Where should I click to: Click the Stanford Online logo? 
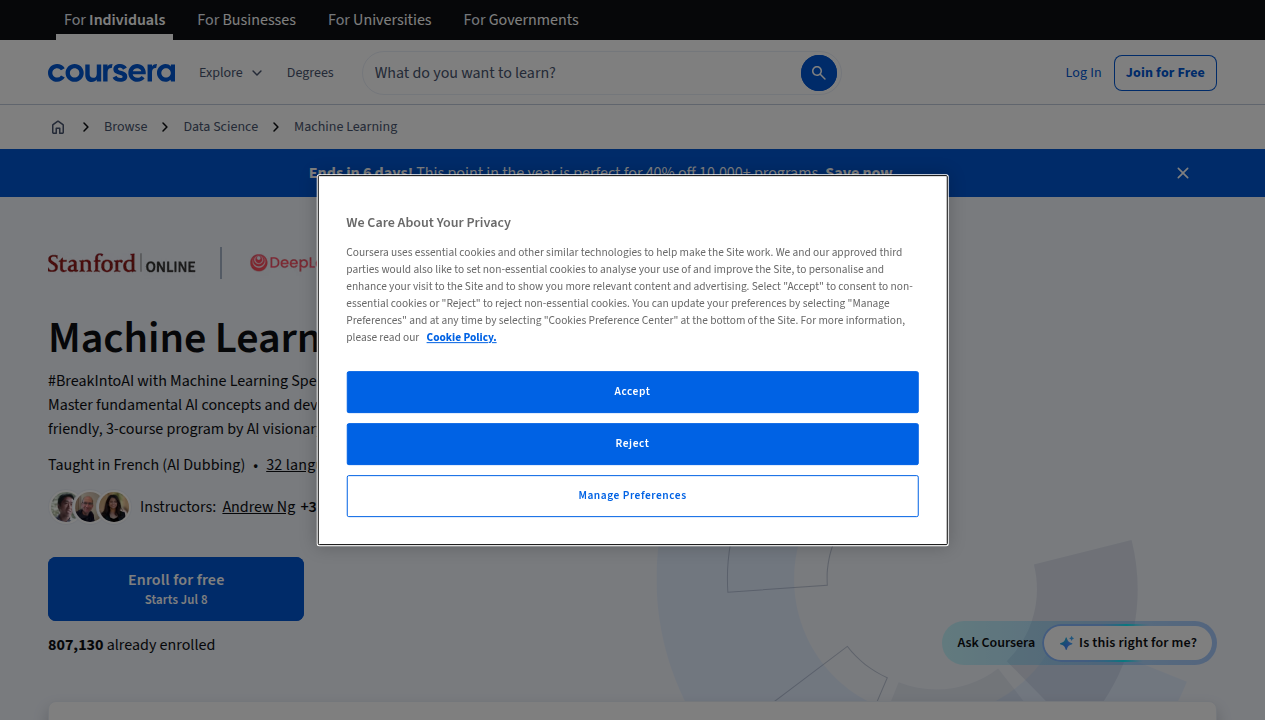[x=122, y=263]
